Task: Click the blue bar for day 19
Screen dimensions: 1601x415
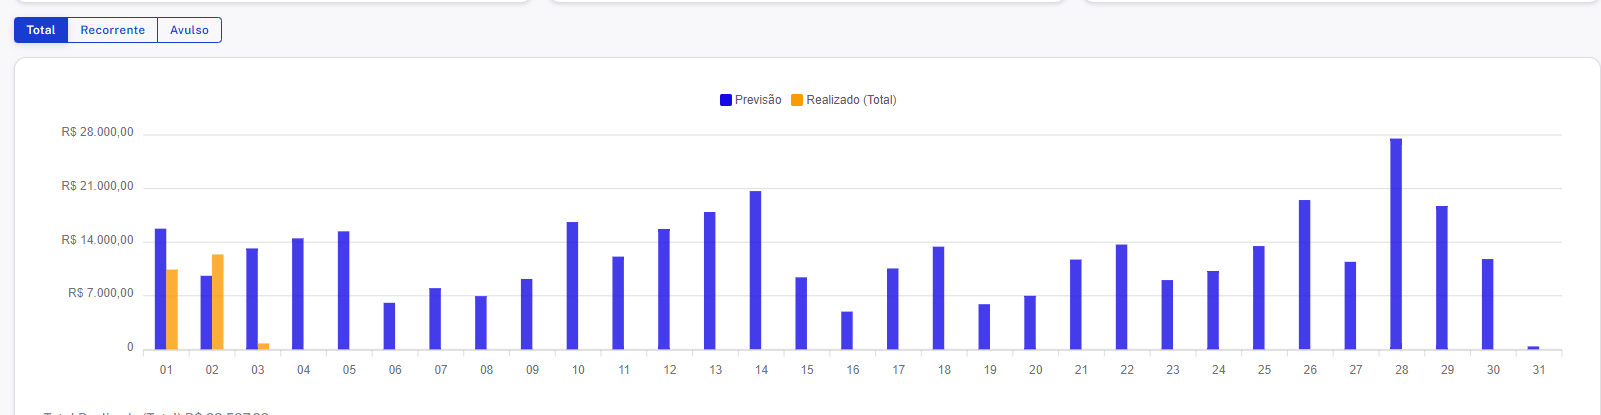Action: [x=984, y=327]
